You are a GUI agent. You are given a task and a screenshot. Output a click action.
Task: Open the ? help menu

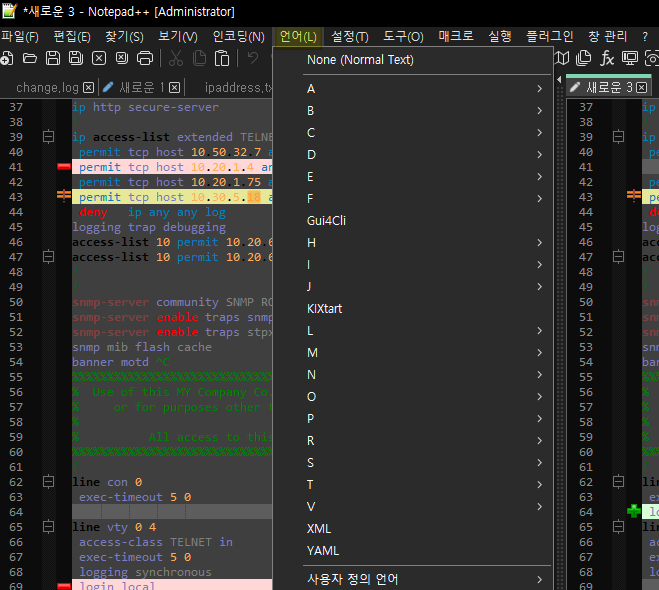click(x=645, y=37)
